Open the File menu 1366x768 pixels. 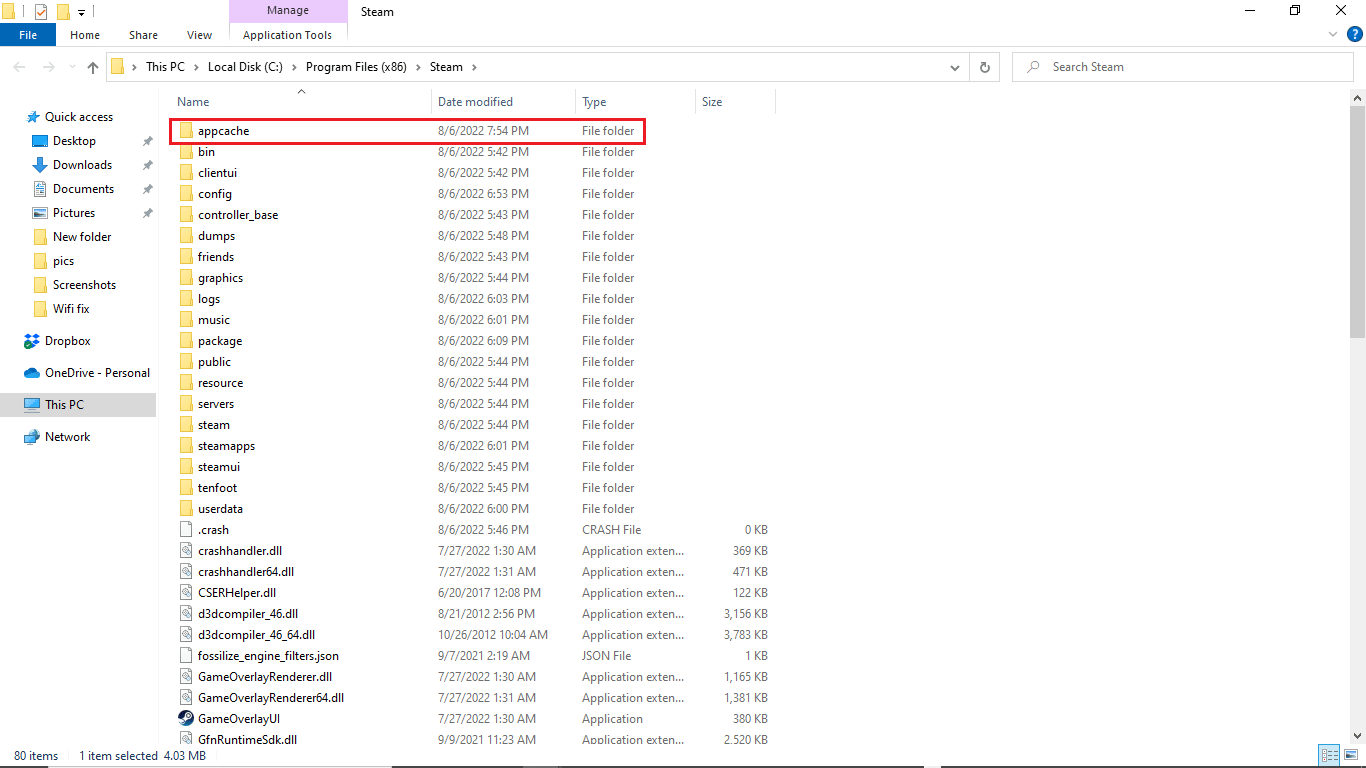(x=28, y=35)
